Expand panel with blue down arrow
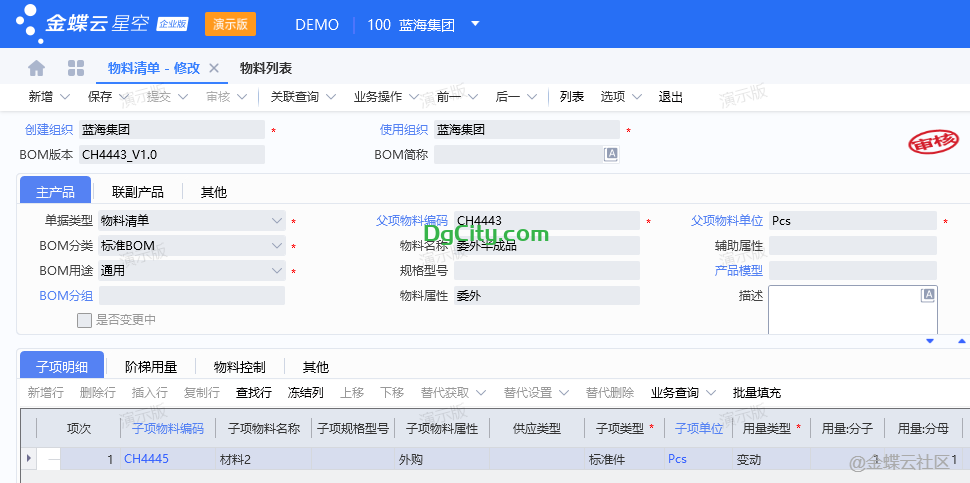Viewport: 970px width, 483px height. point(929,341)
